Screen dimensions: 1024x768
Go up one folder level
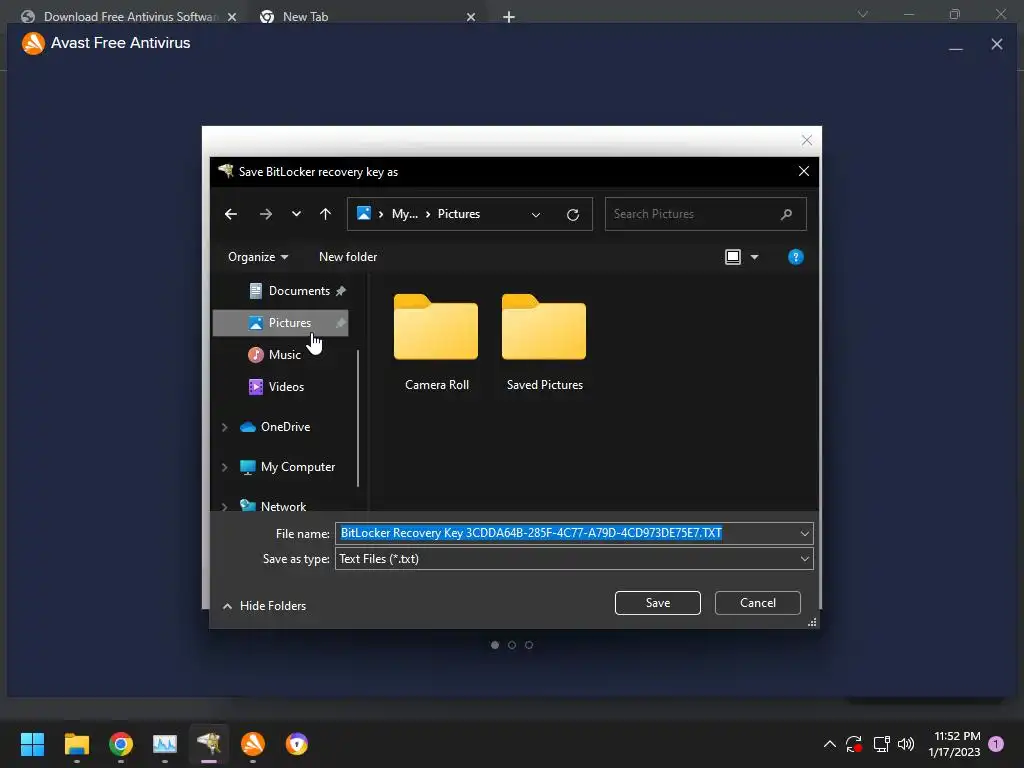(x=325, y=214)
